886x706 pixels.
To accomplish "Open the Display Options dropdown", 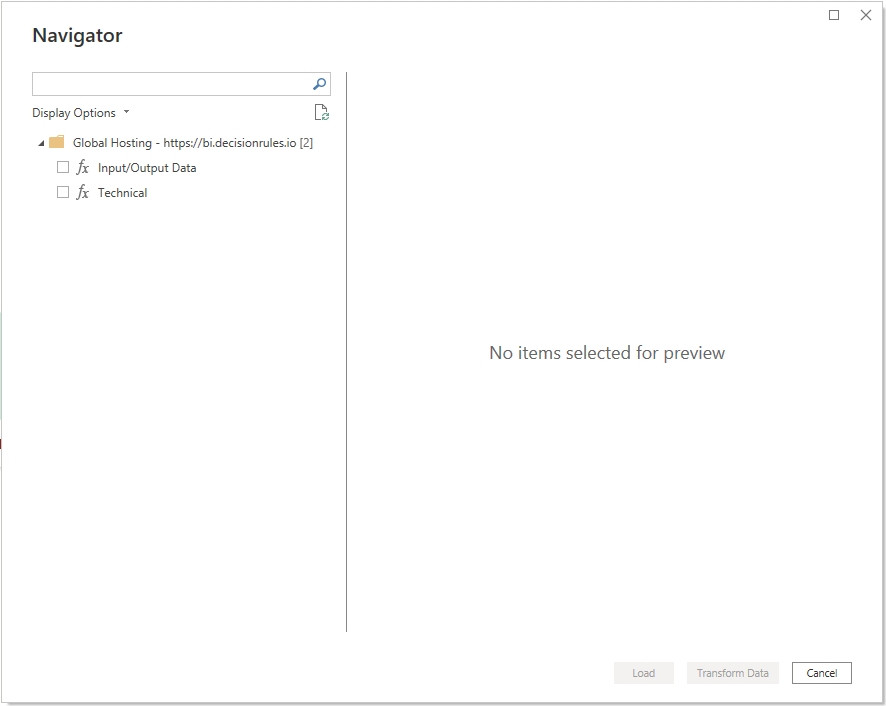I will [x=81, y=113].
